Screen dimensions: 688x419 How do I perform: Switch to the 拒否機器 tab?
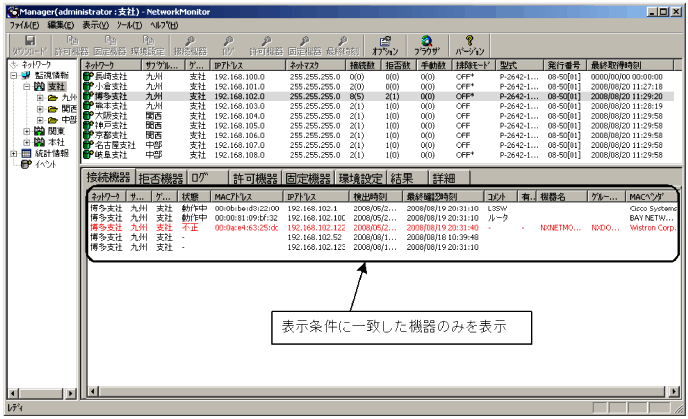point(161,179)
